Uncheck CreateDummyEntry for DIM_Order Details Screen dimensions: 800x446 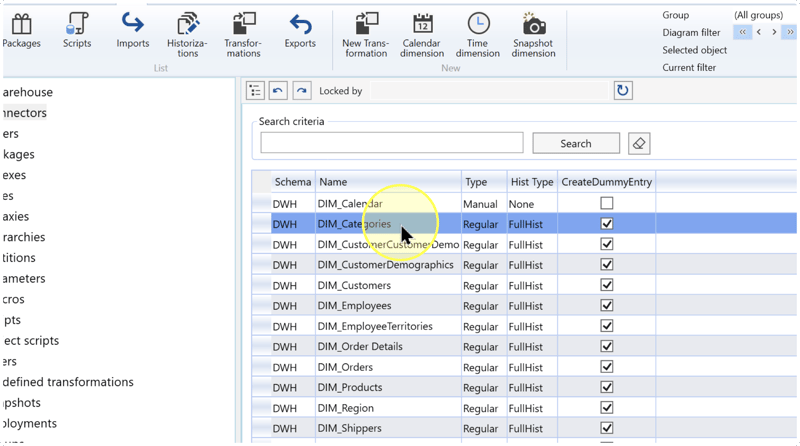pyautogui.click(x=607, y=346)
